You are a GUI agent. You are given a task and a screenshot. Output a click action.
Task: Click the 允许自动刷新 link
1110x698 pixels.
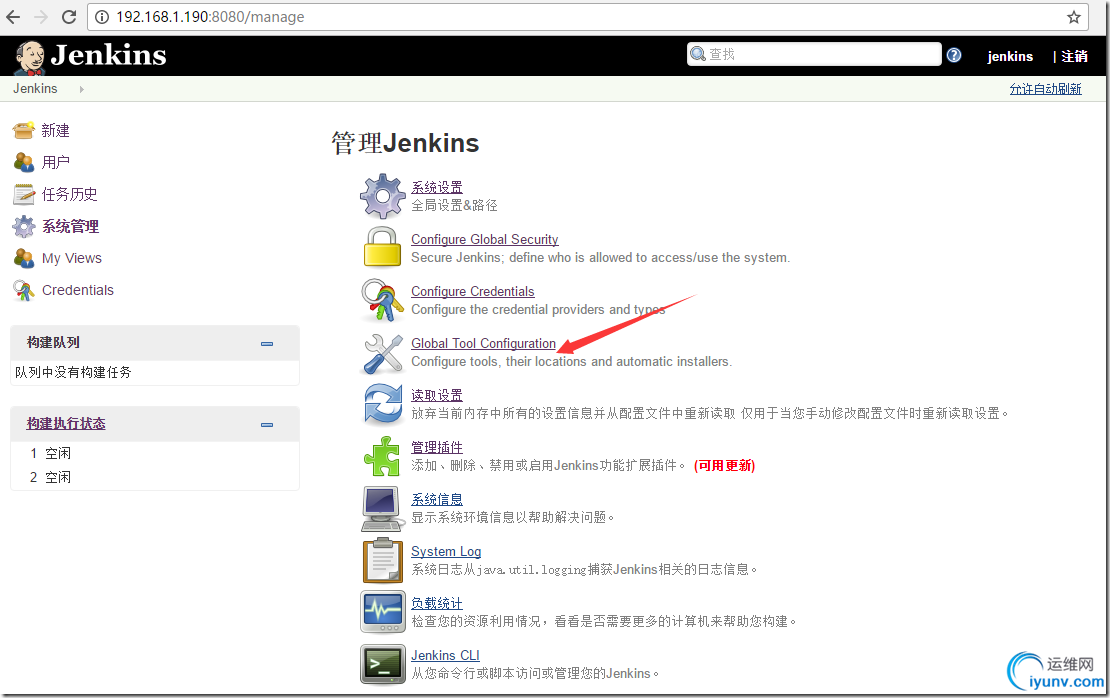point(1046,88)
